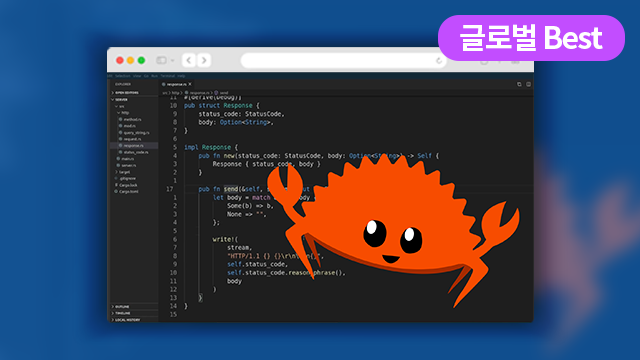Open the Selection menu
The height and width of the screenshot is (360, 640).
(122, 76)
